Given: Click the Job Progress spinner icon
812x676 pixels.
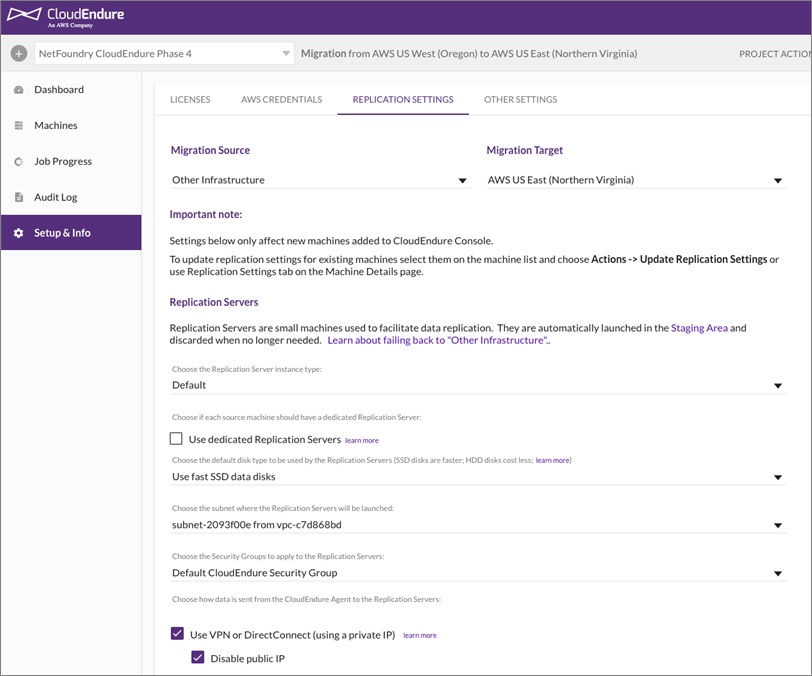Looking at the screenshot, I should pos(19,162).
